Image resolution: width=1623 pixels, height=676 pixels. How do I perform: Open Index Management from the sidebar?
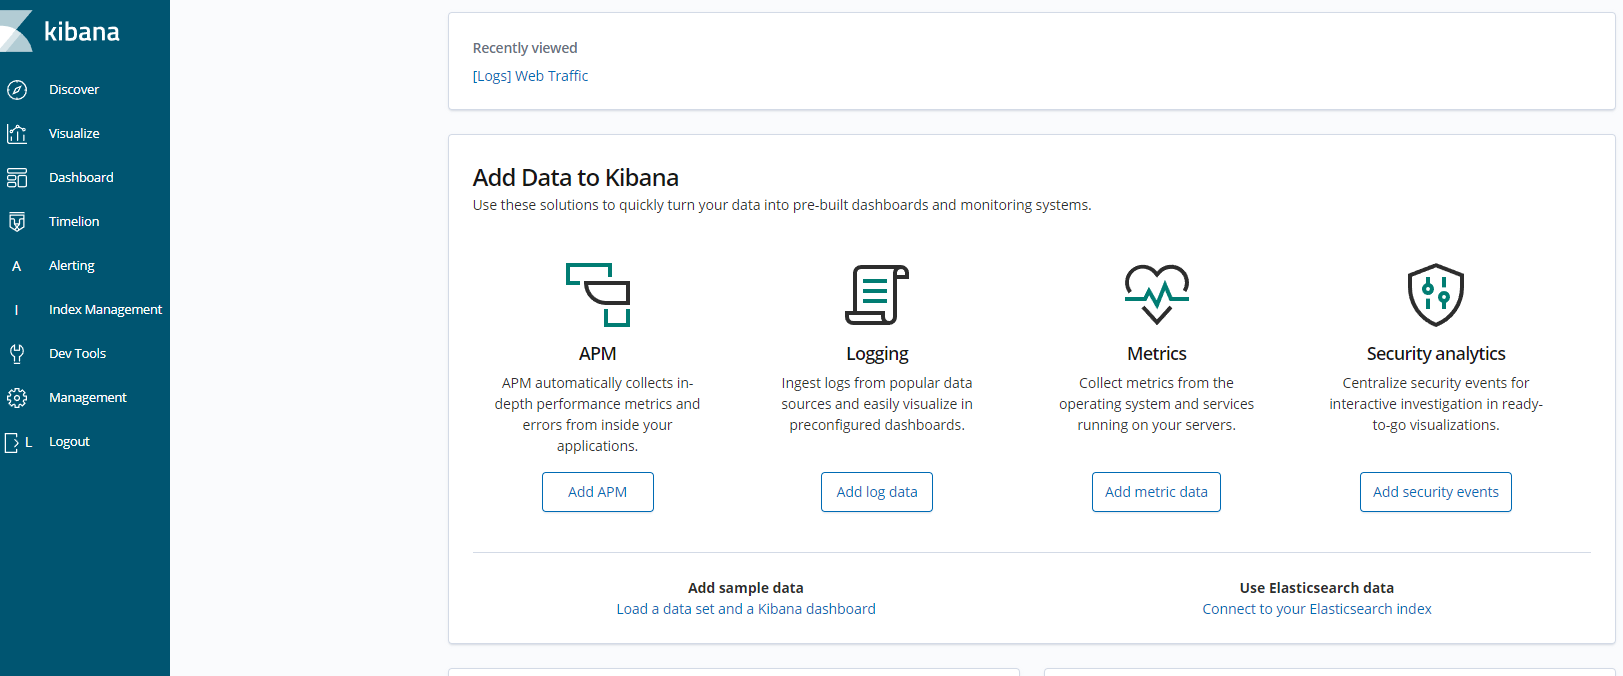(x=105, y=310)
